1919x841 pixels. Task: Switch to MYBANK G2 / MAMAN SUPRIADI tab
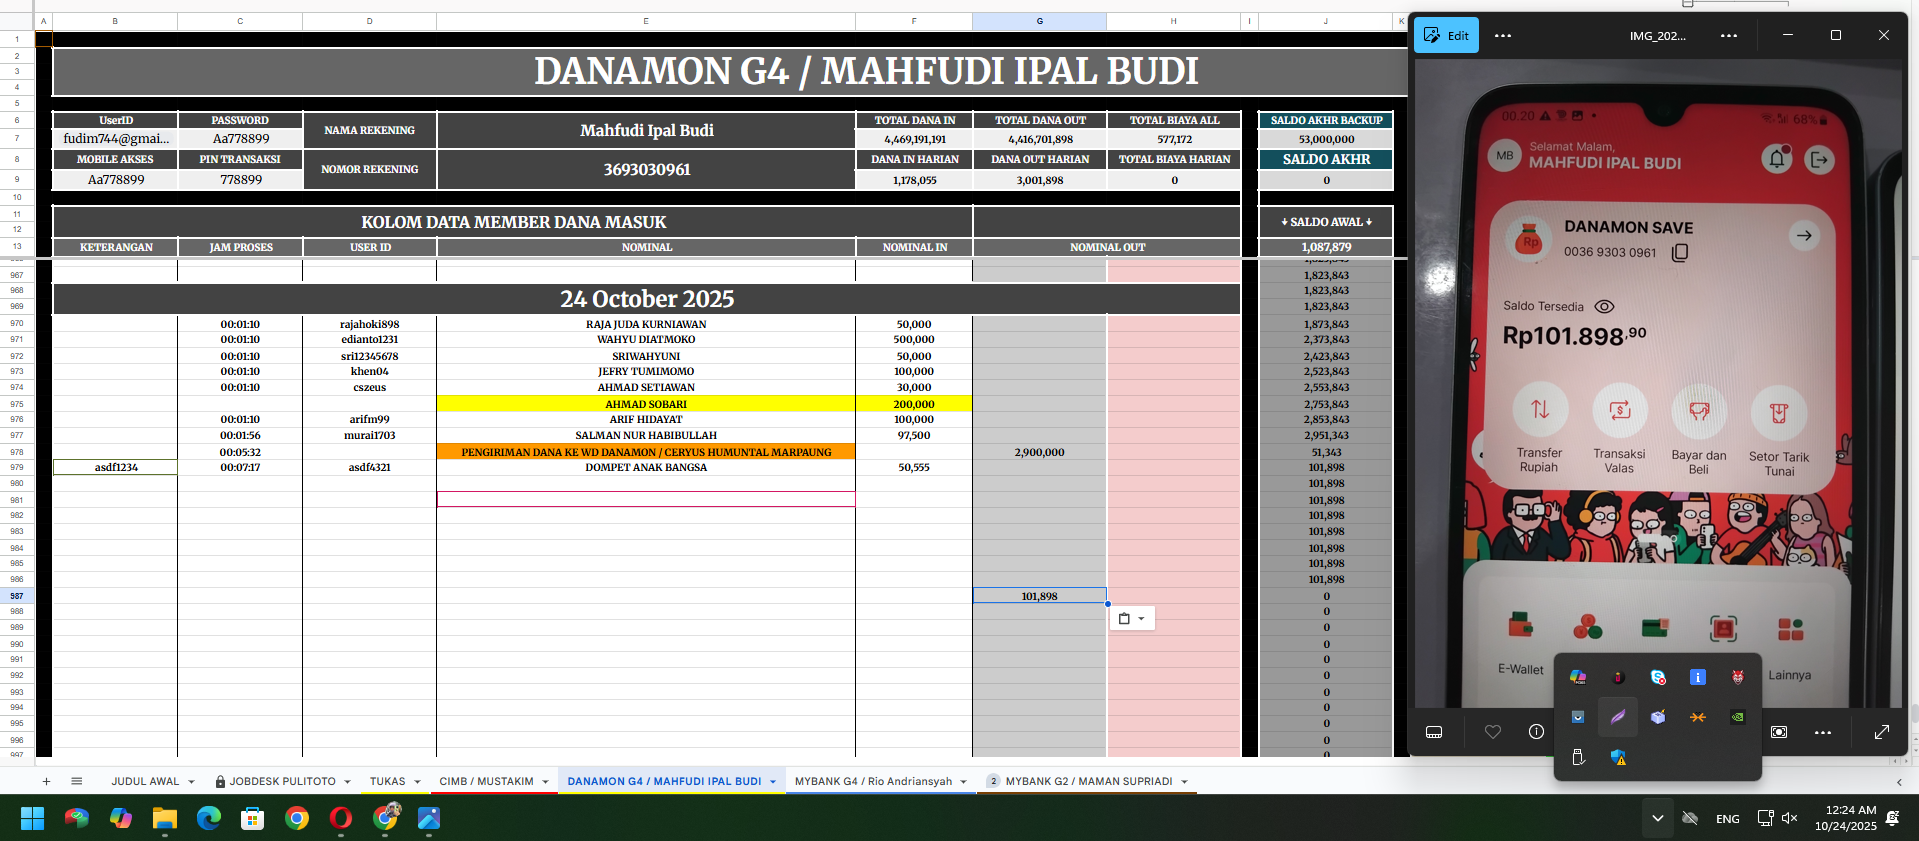click(1089, 781)
